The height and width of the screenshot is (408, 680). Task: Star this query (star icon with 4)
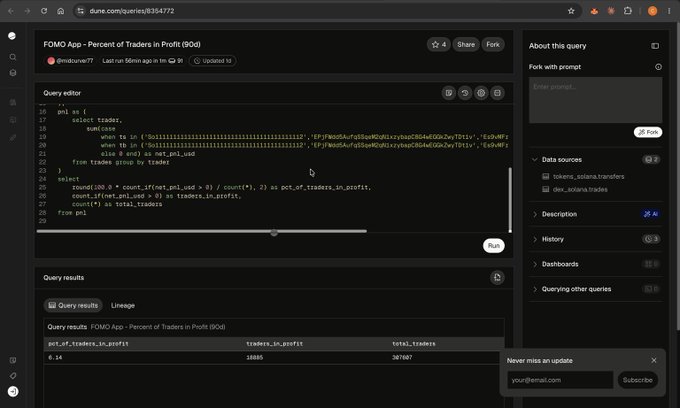438,44
